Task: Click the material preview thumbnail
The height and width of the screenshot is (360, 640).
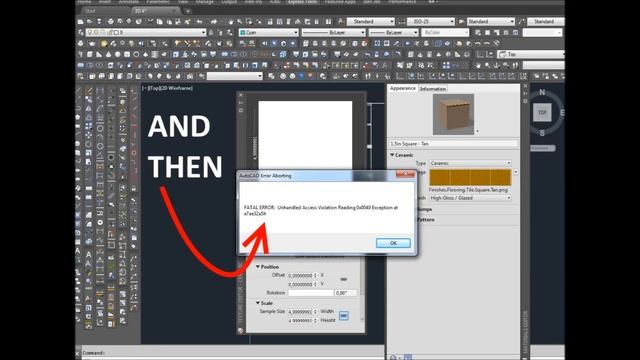Action: [453, 114]
